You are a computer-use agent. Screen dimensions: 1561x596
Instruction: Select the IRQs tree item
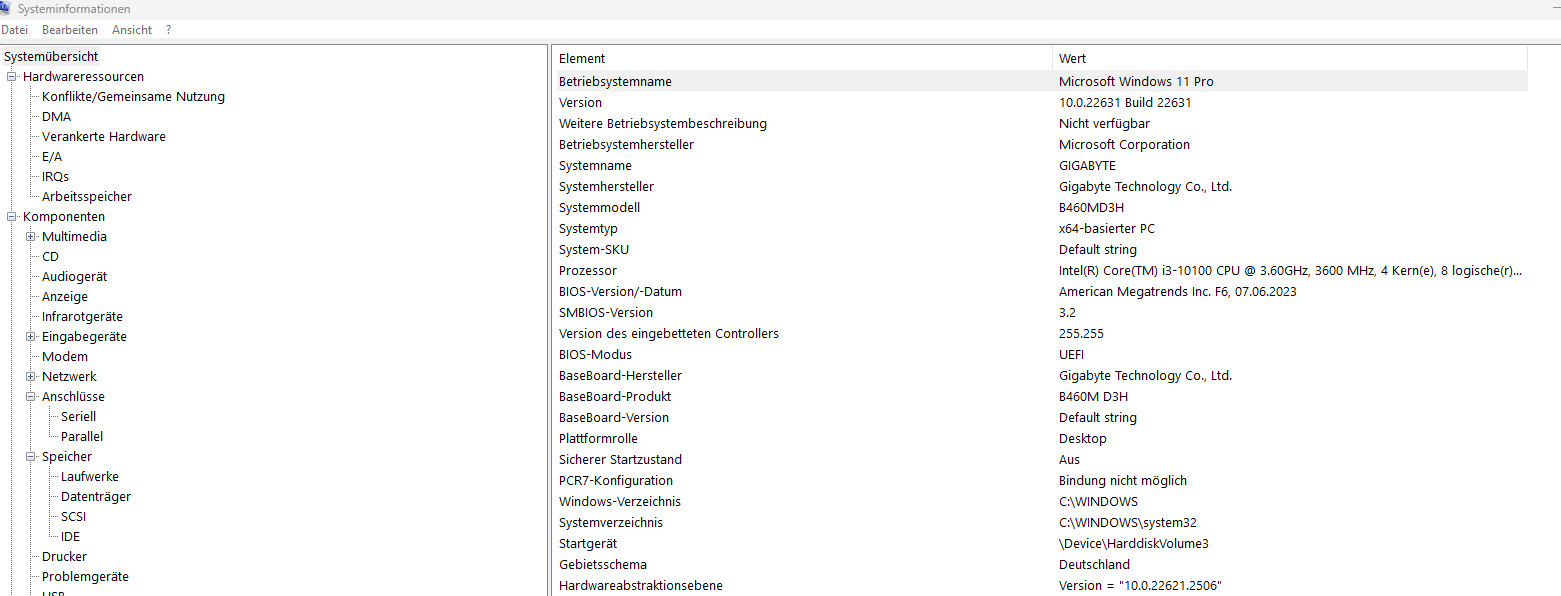pyautogui.click(x=55, y=177)
